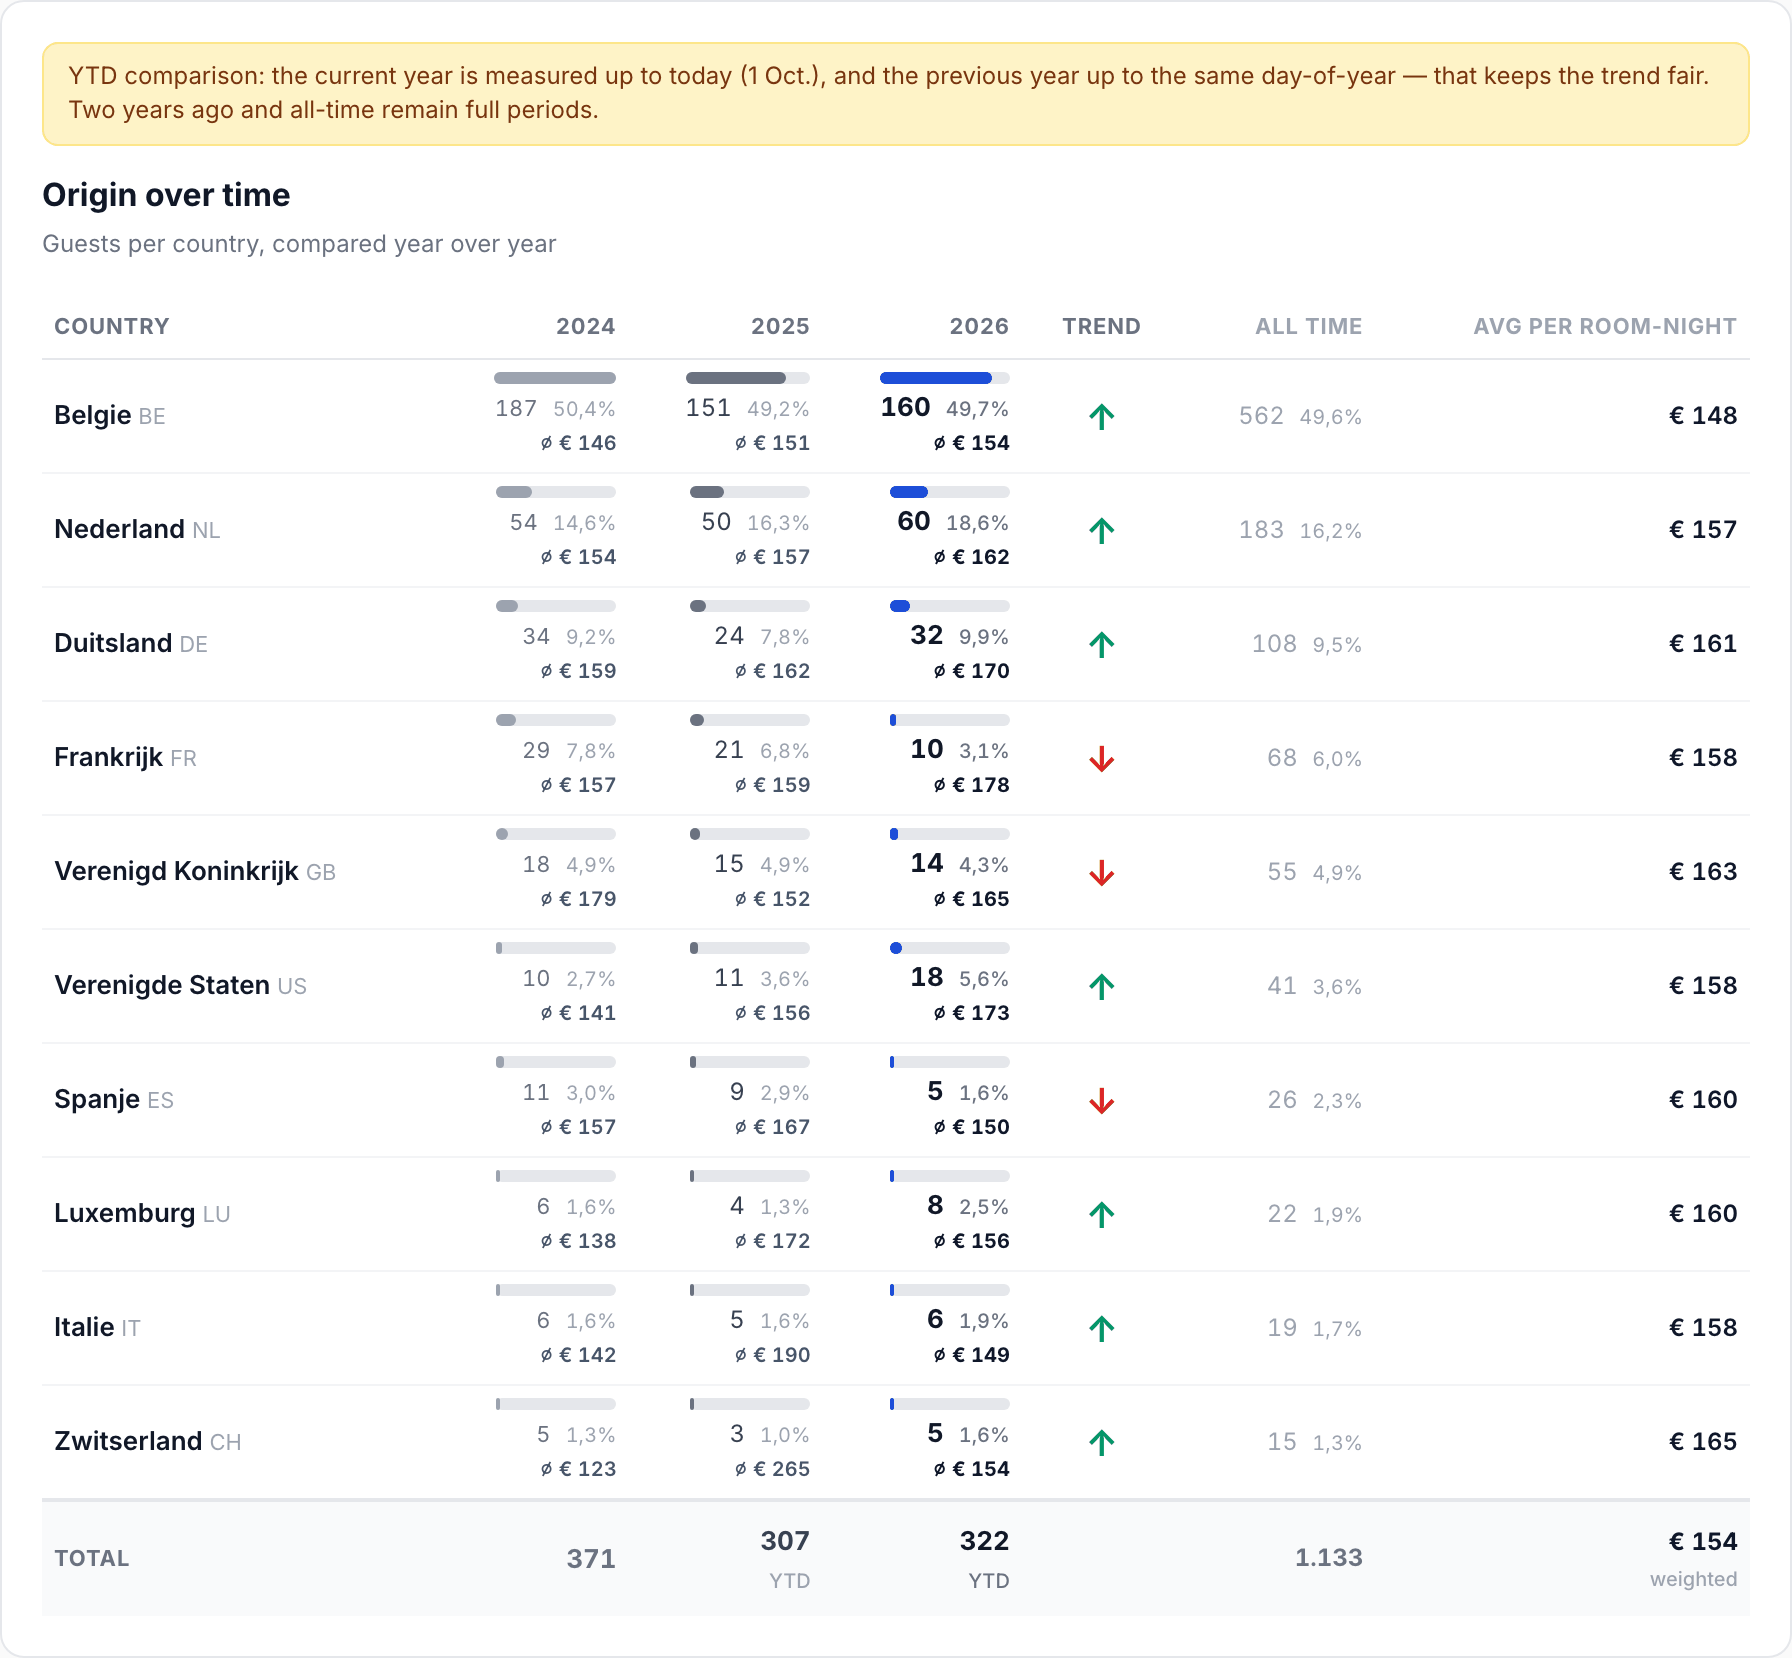Viewport: 1792px width, 1658px height.
Task: Click the up arrow in Luxemburg row
Action: click(x=1101, y=1214)
